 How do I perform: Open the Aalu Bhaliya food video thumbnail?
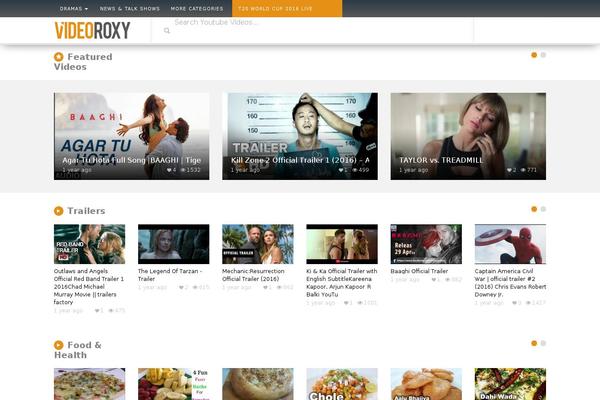[x=426, y=384]
